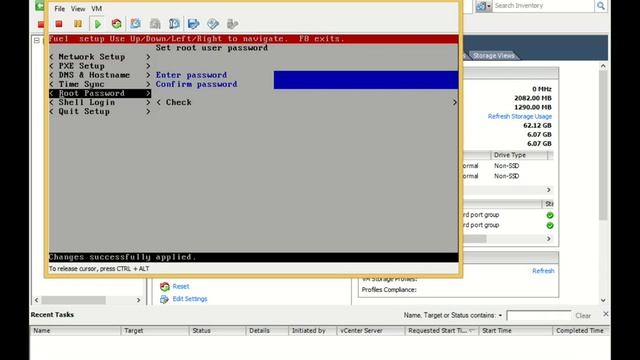Screen dimensions: 640x360
Task: Click the Clear button in Recent Tasks
Action: [583, 316]
